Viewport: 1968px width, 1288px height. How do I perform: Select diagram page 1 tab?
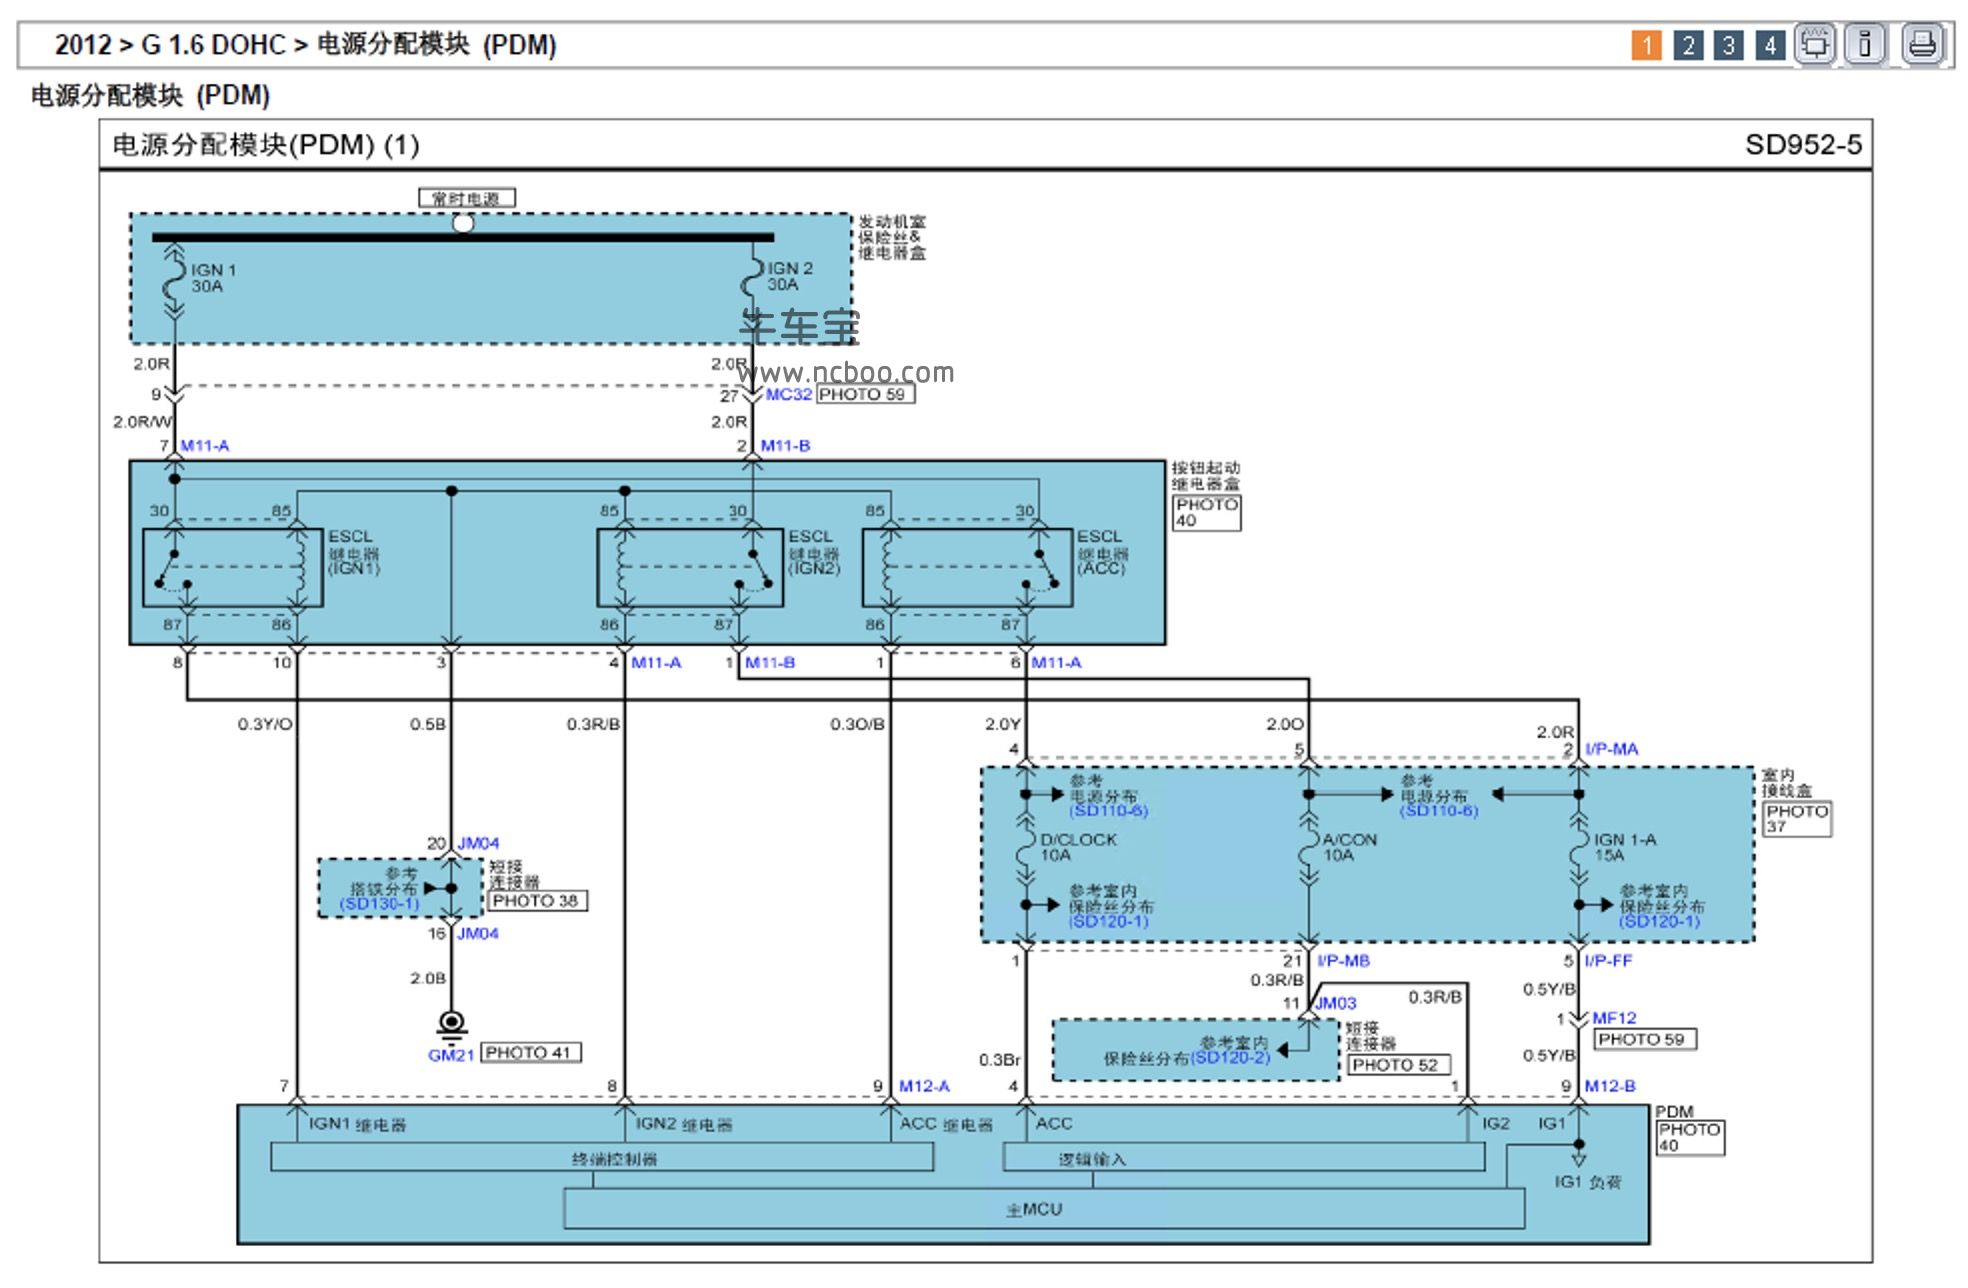[x=1646, y=45]
